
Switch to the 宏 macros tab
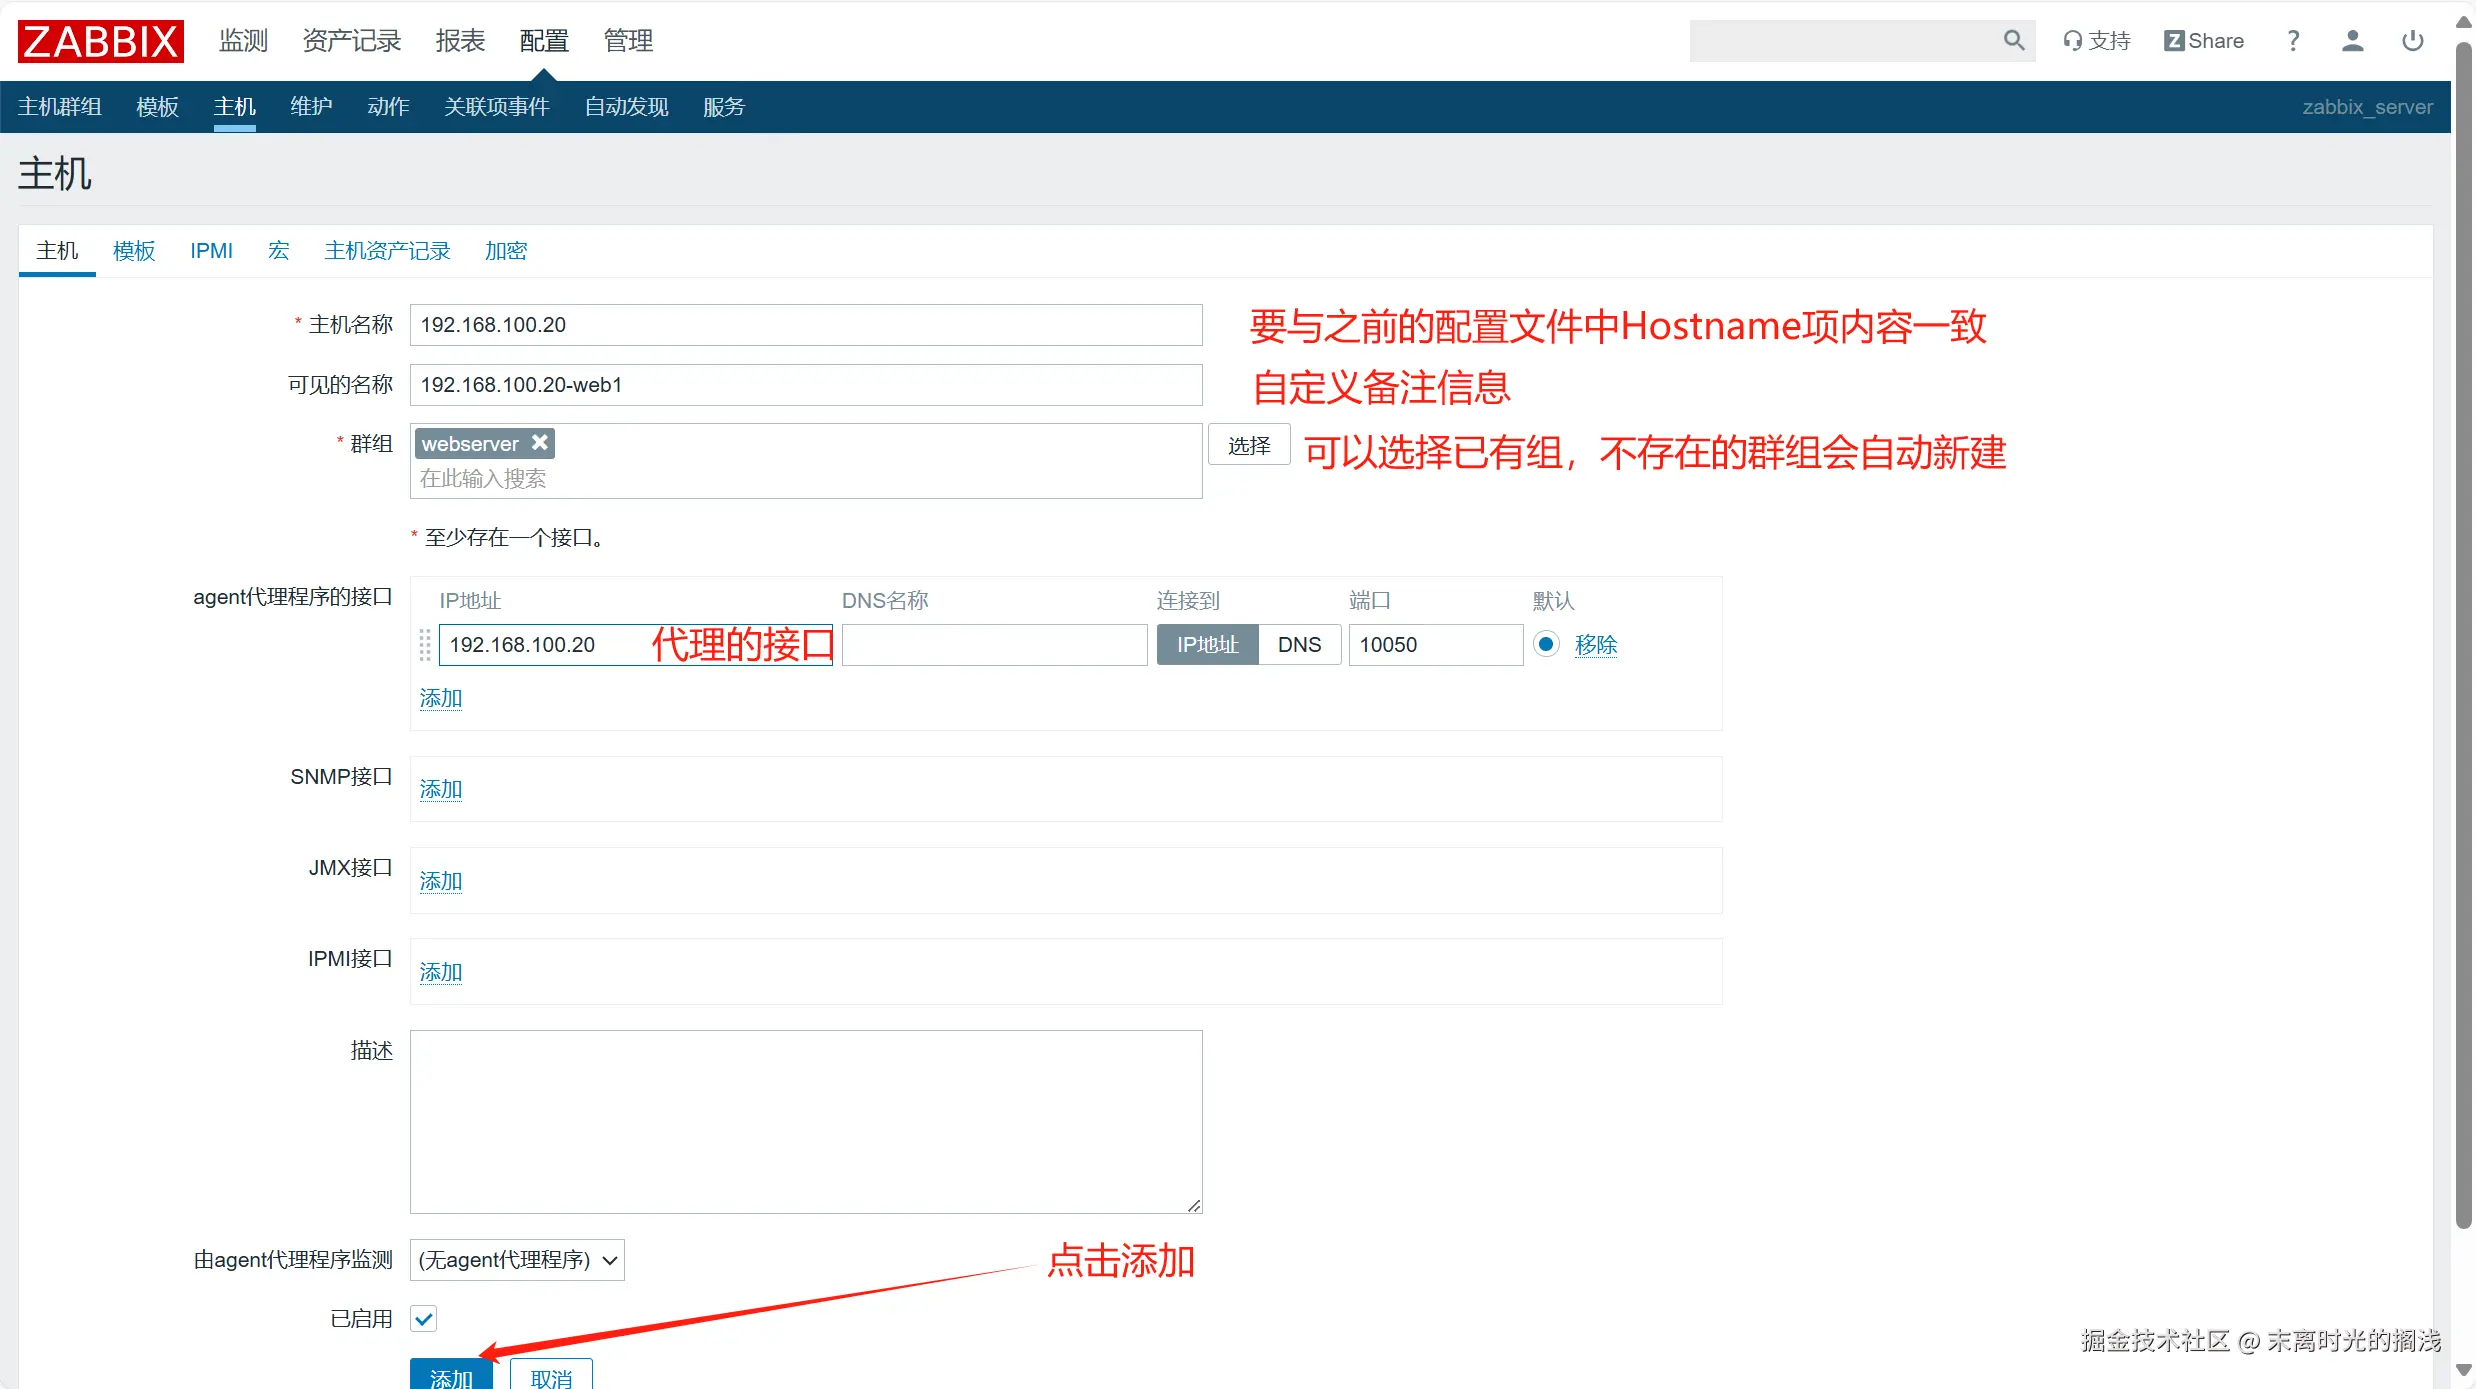click(x=278, y=251)
